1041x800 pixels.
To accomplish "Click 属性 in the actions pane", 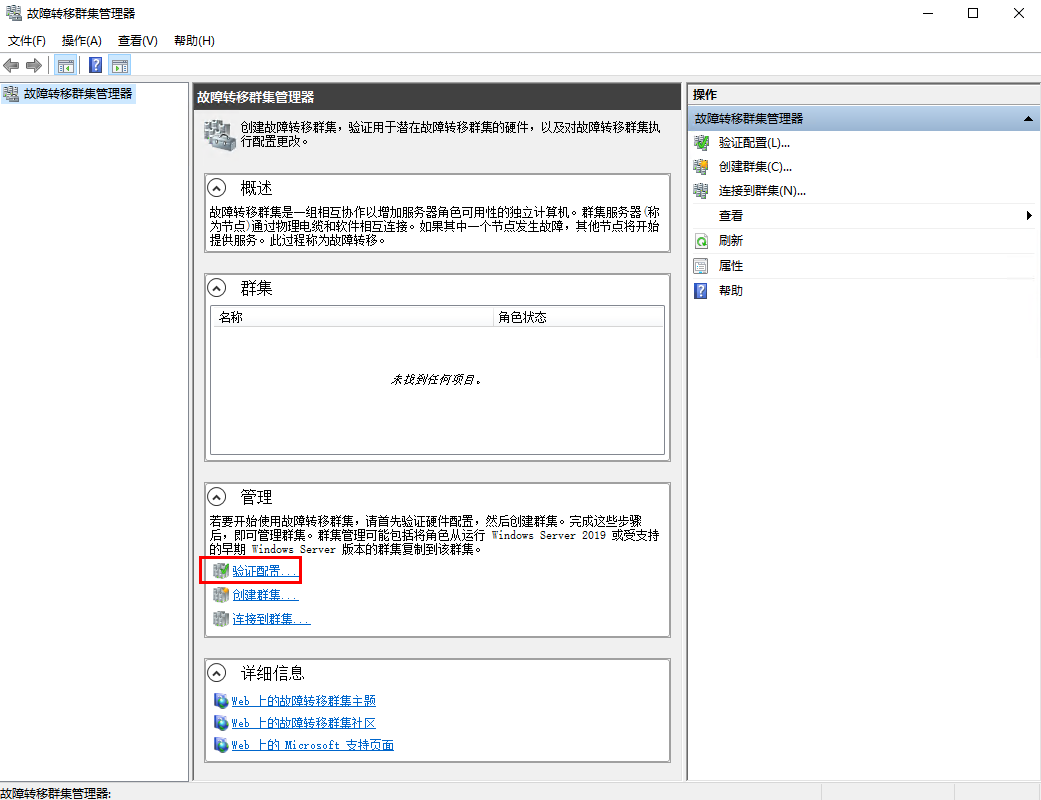I will [730, 266].
